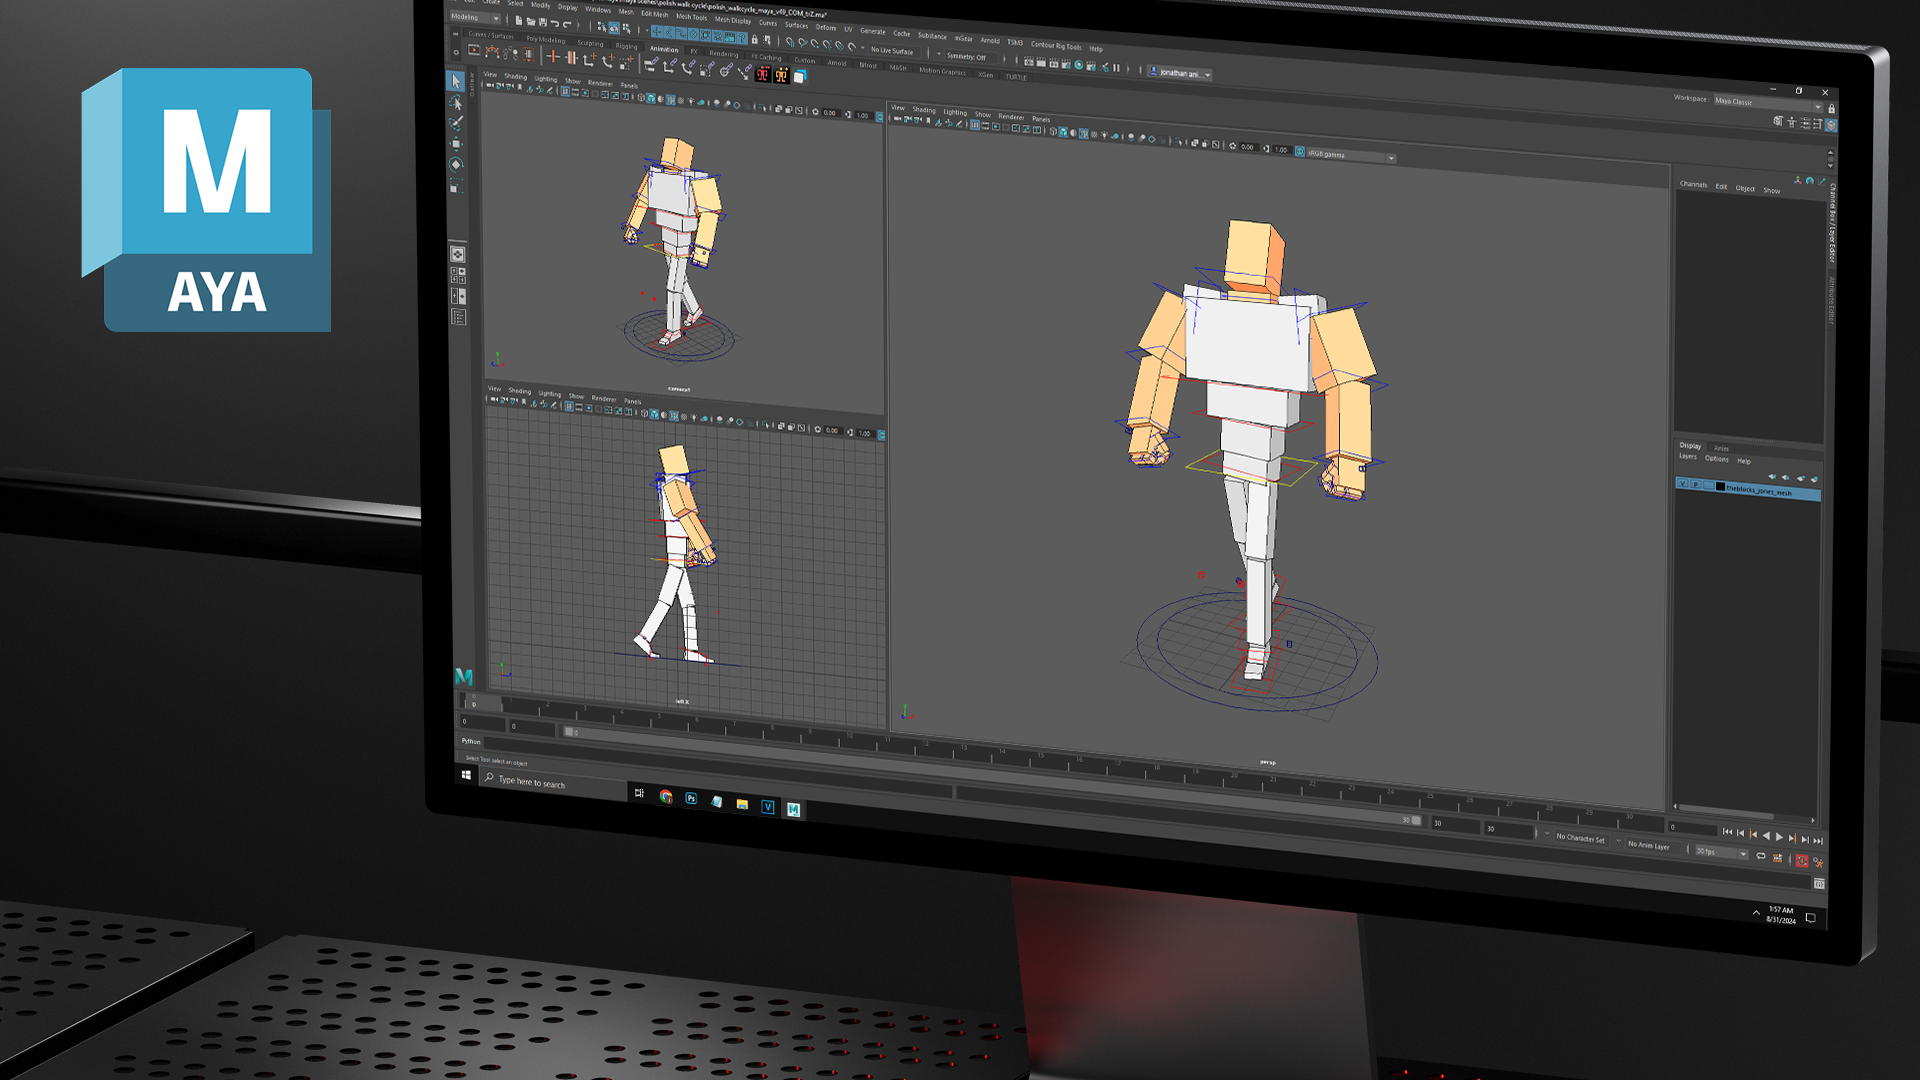Viewport: 1920px width, 1080px height.
Task: Switch to single pane layout icon
Action: (x=457, y=254)
